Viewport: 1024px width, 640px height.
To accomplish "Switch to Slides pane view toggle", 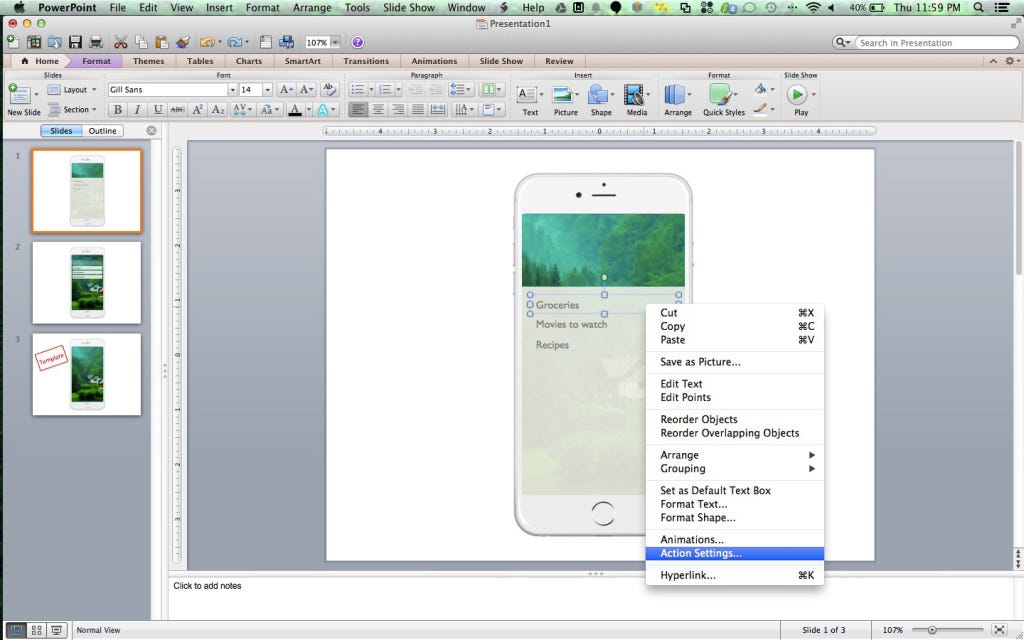I will coord(61,131).
